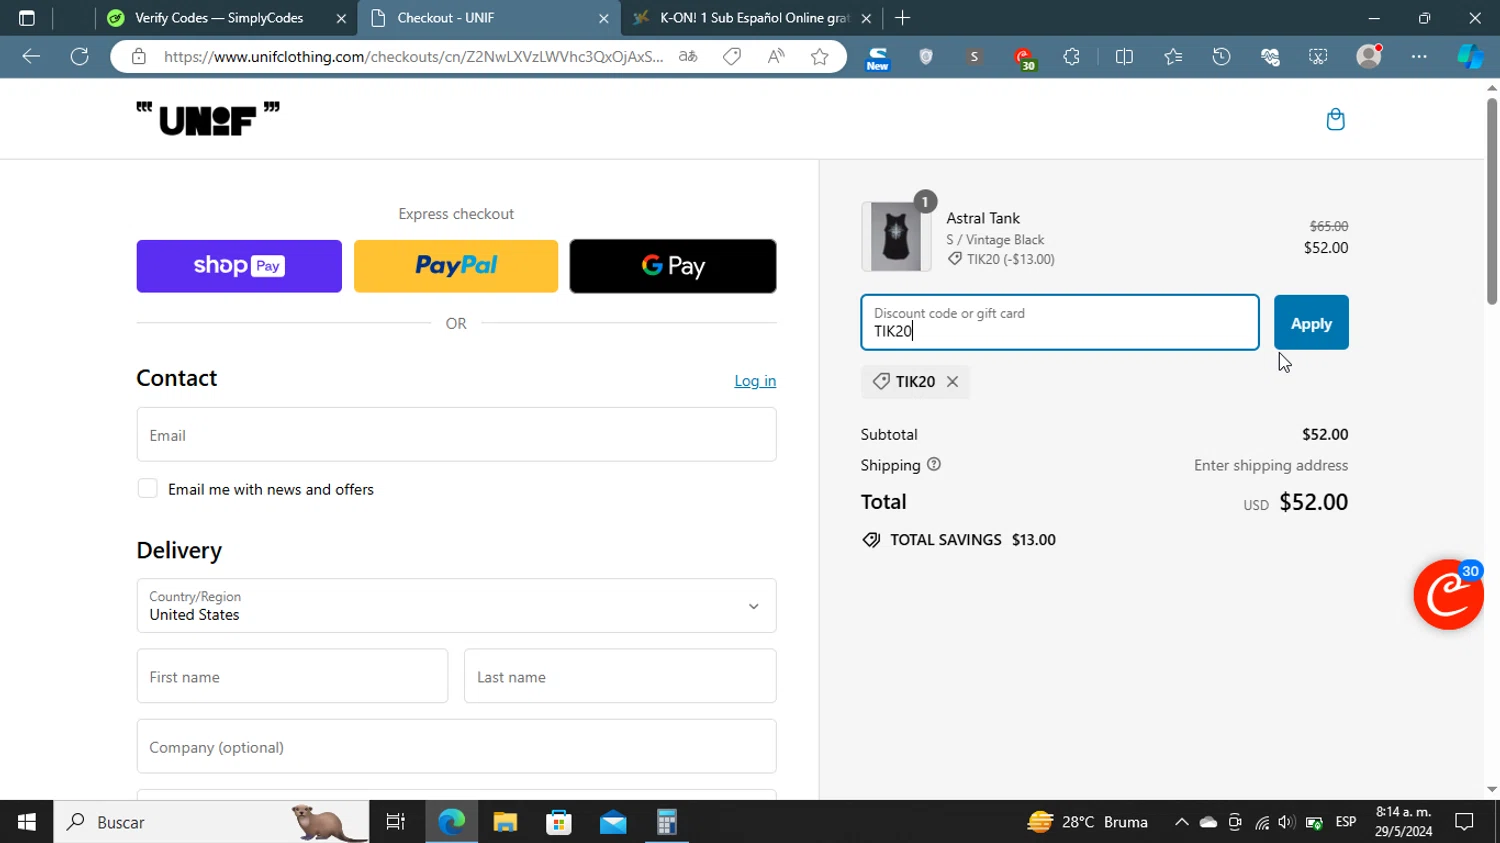Focus the Last name field
The height and width of the screenshot is (843, 1500).
620,677
